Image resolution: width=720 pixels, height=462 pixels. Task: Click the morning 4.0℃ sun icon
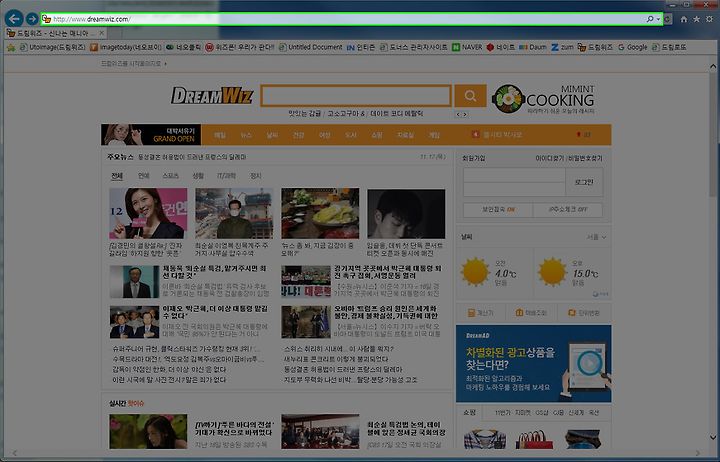[475, 272]
